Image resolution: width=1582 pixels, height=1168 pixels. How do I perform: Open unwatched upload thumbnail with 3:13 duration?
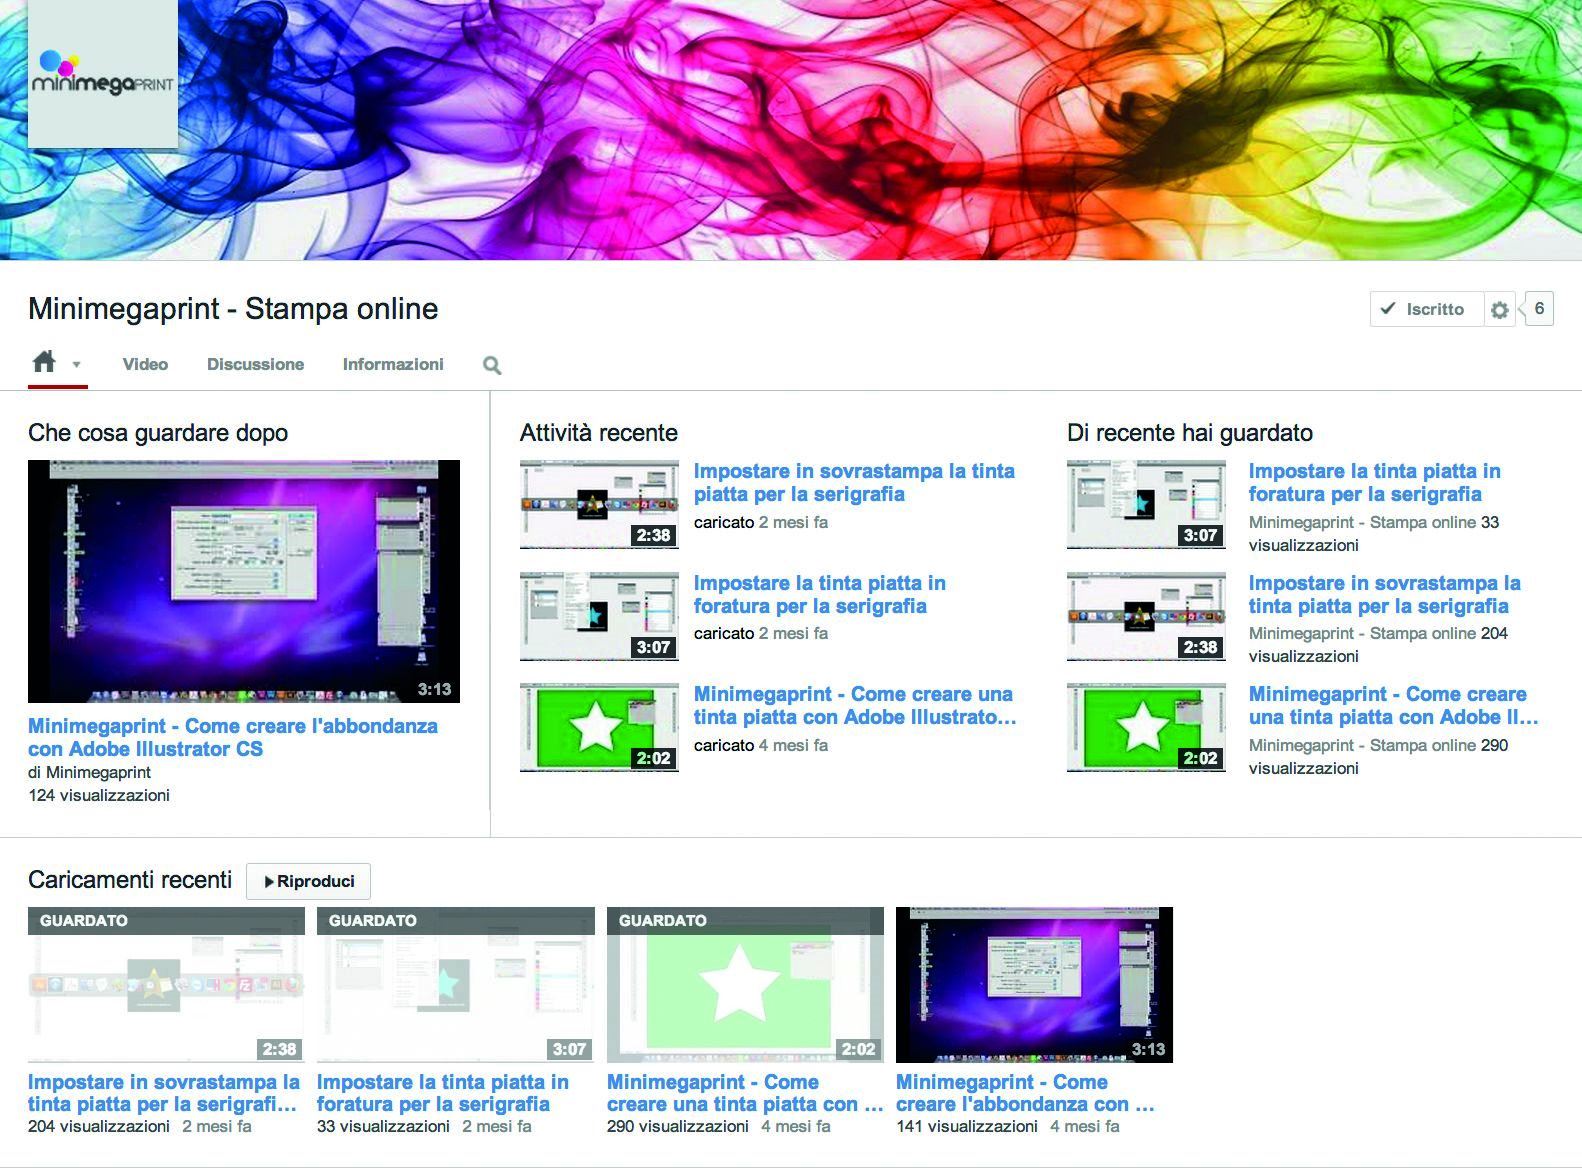(x=1034, y=984)
